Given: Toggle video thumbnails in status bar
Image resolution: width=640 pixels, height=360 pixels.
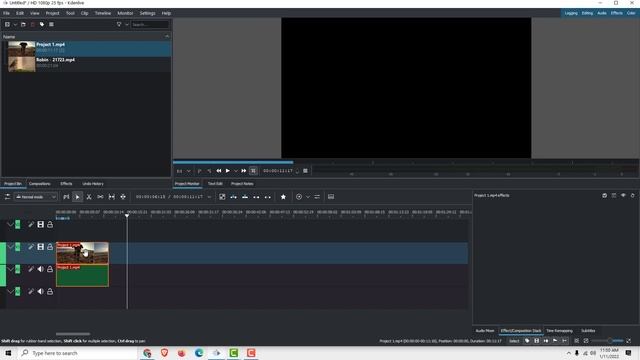Looking at the screenshot, I should pos(536,340).
